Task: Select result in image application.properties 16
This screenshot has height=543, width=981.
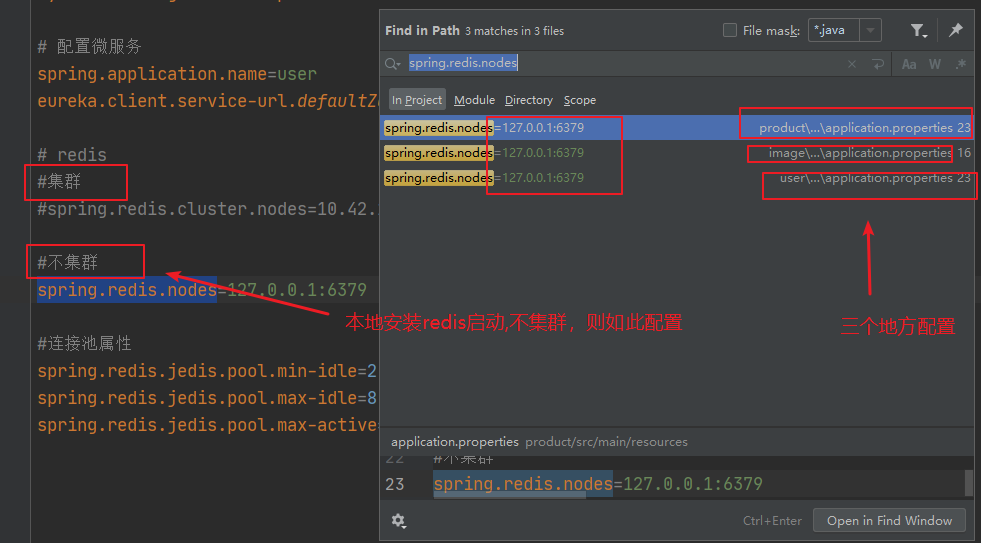Action: pos(676,153)
